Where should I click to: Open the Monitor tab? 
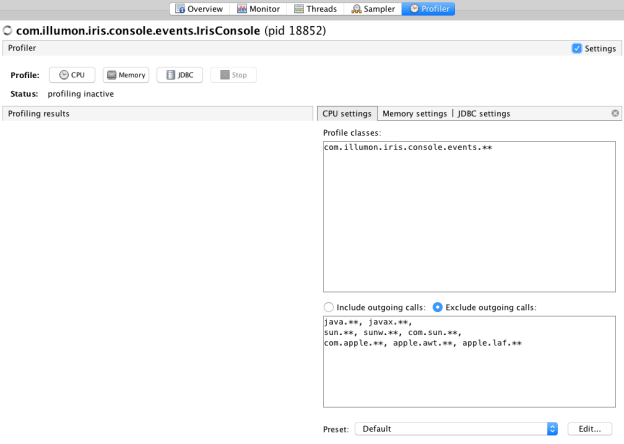[x=257, y=9]
